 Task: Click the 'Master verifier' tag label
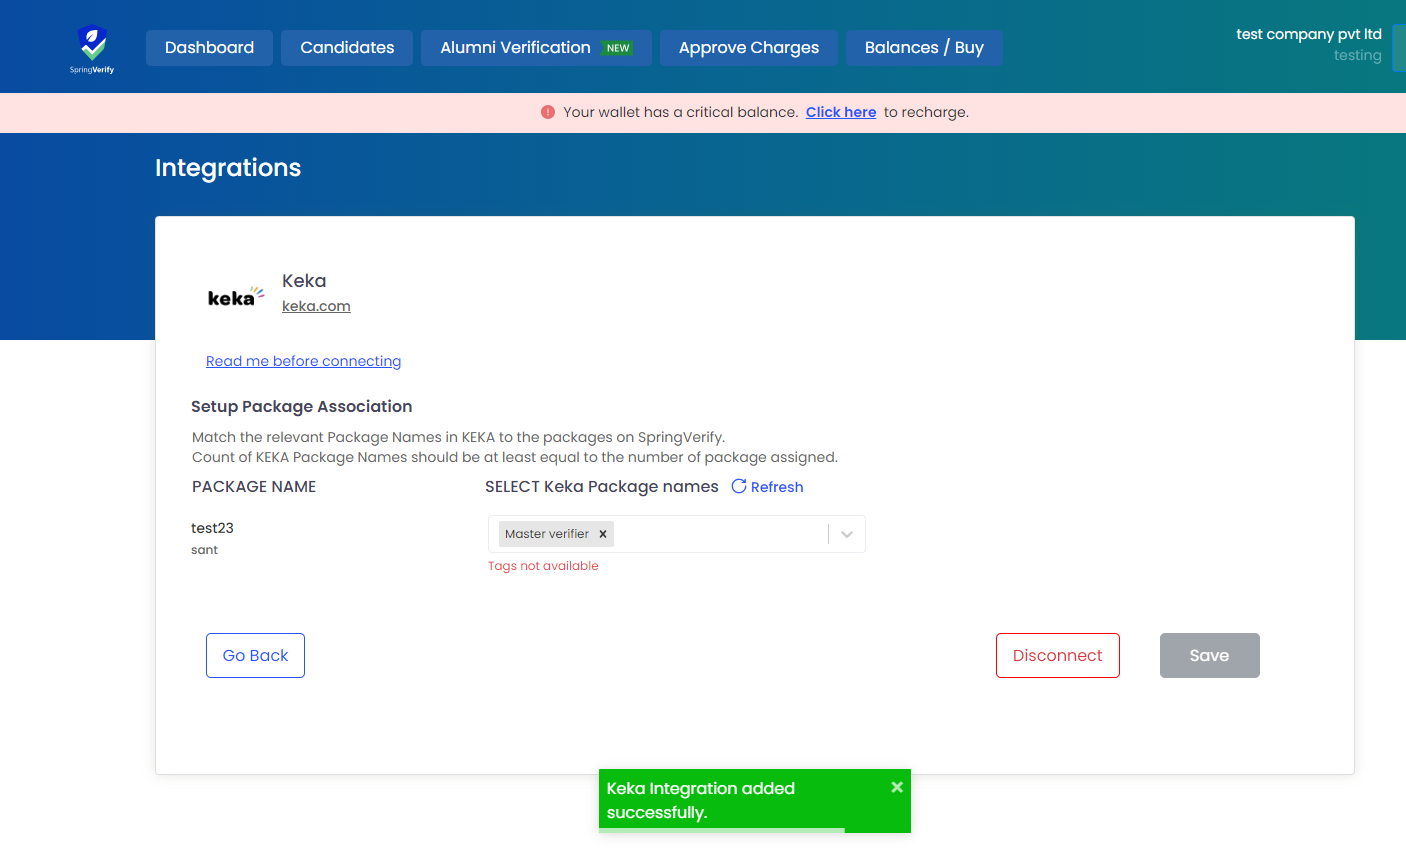click(x=547, y=534)
